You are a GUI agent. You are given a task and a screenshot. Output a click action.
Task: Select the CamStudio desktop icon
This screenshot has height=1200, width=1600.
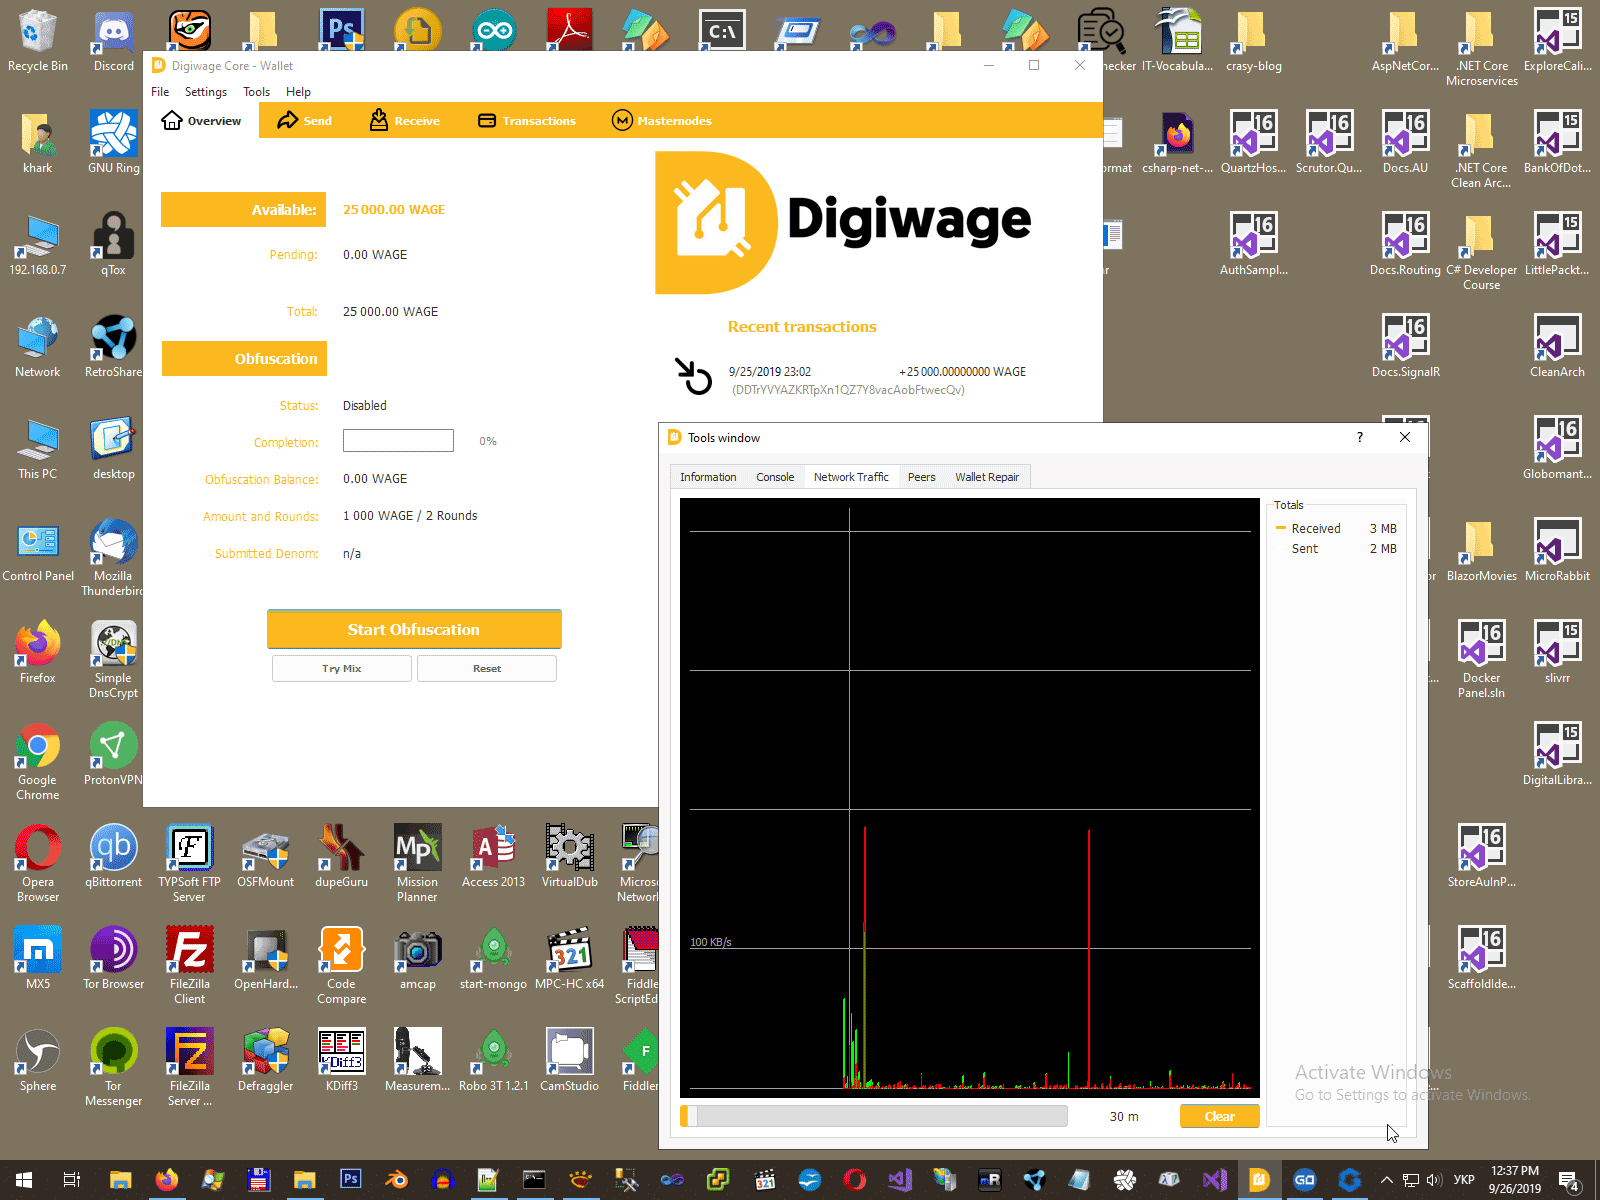coord(570,1061)
